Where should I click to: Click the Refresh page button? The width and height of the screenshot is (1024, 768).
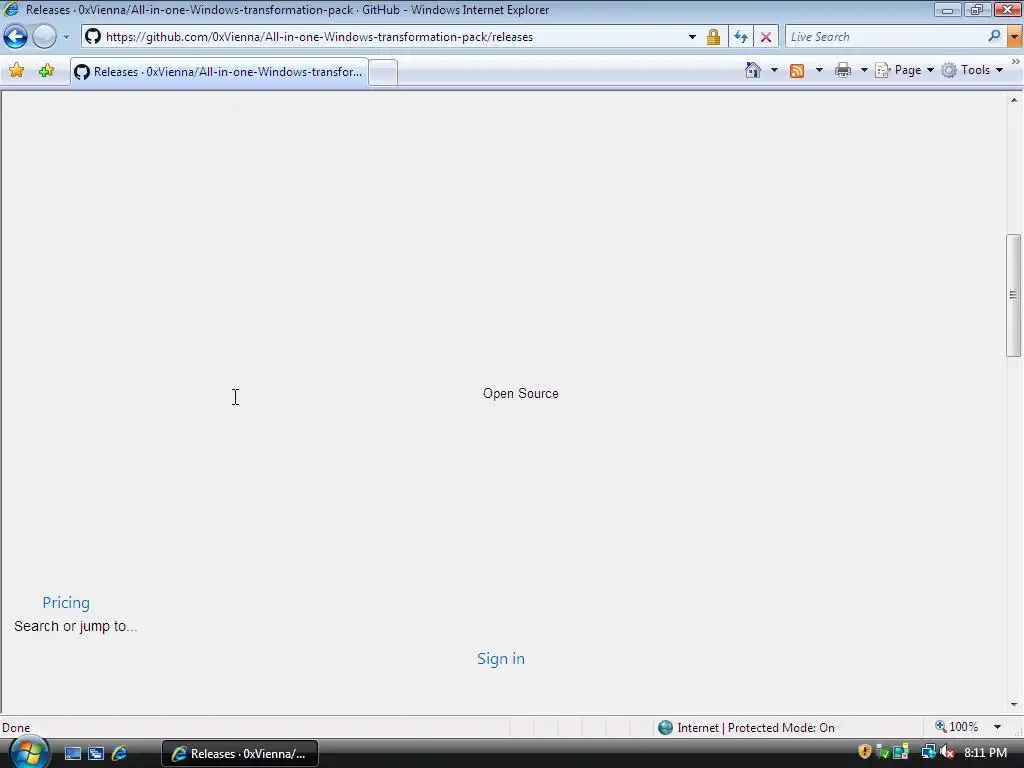(x=741, y=37)
